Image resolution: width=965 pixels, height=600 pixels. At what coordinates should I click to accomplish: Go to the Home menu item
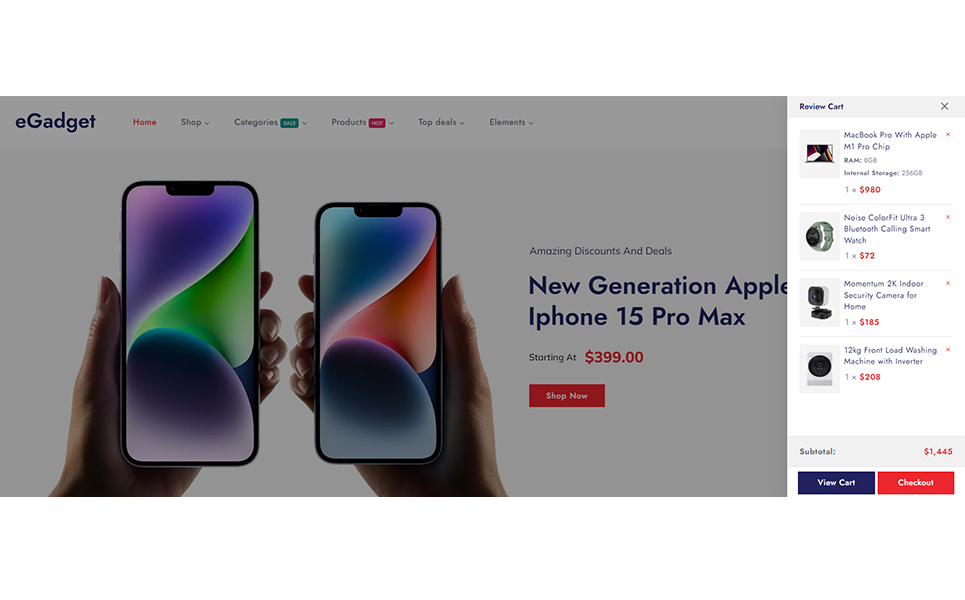[145, 122]
